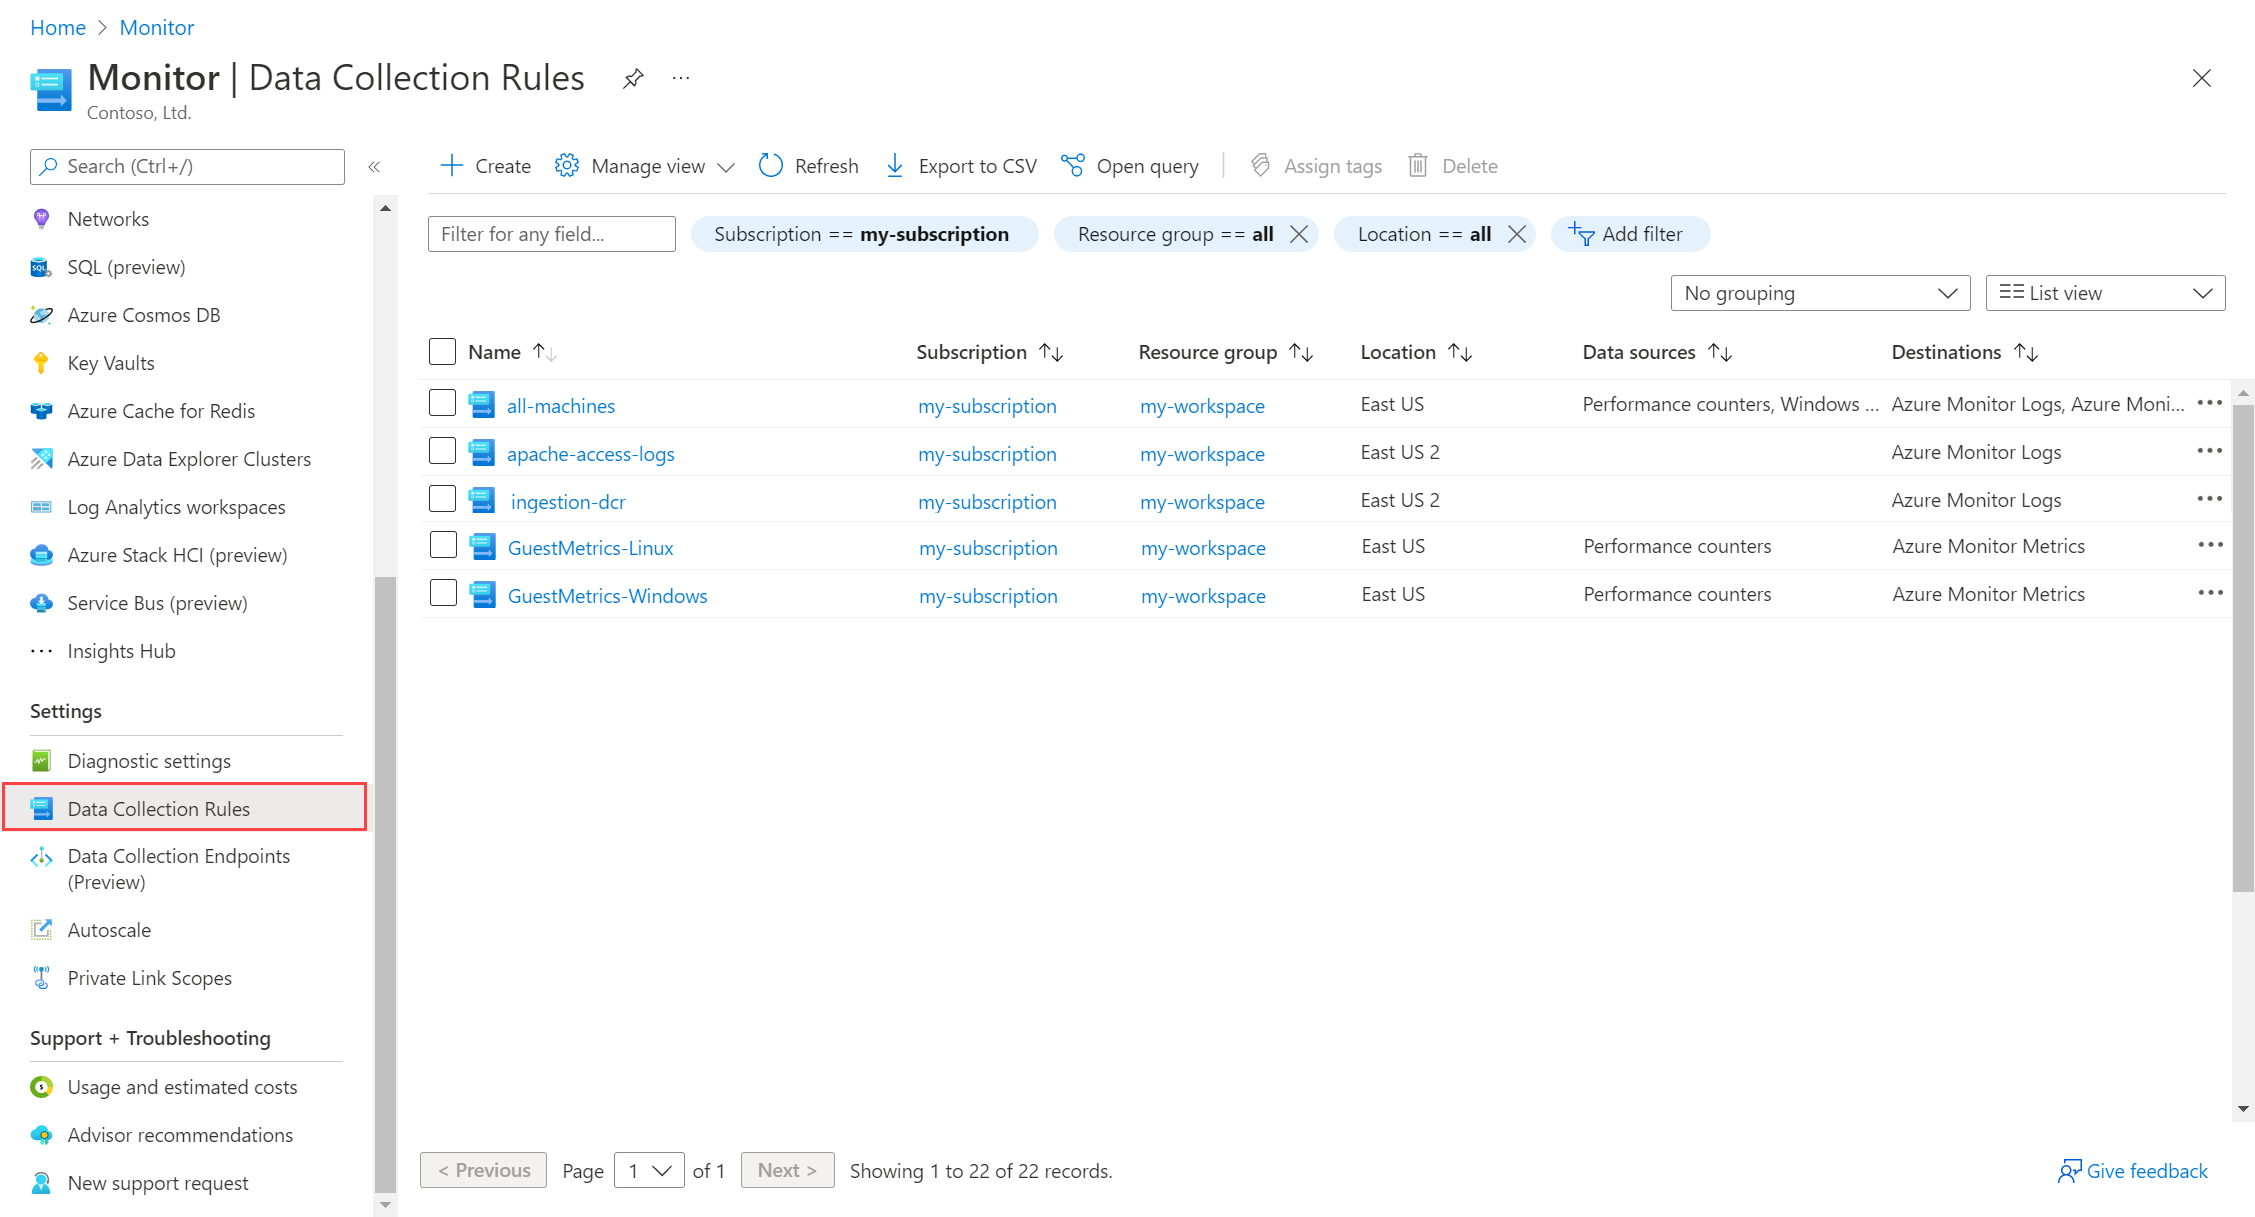2255x1217 pixels.
Task: Click the Export to CSV download icon
Action: click(x=895, y=166)
